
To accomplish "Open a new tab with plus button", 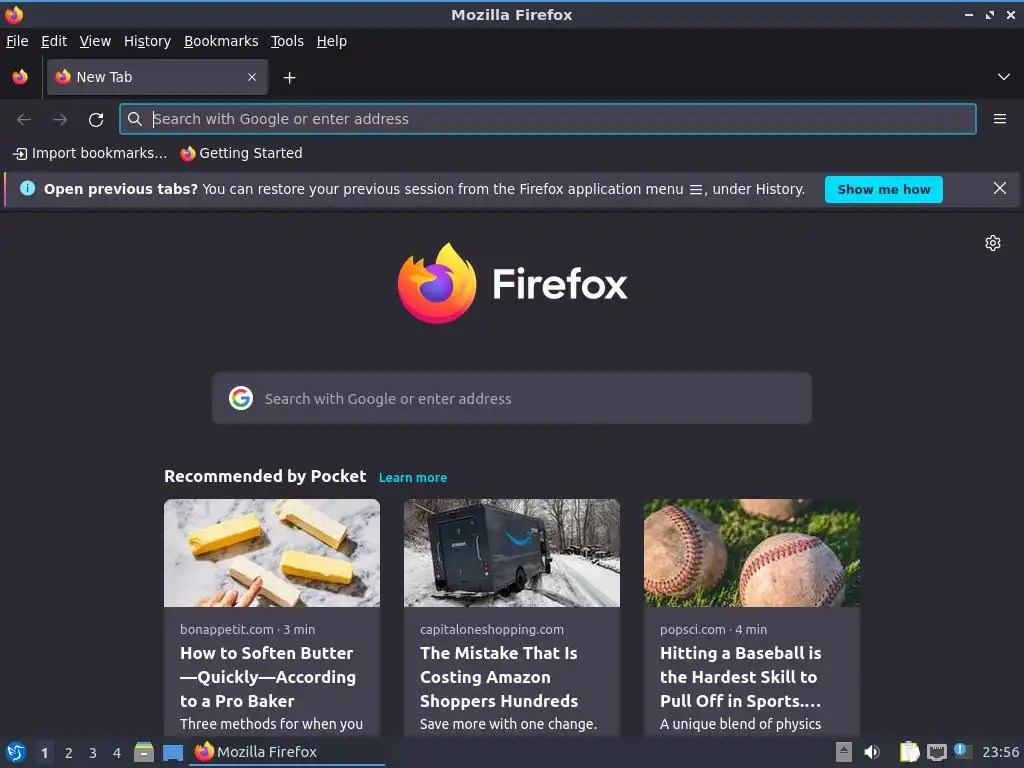I will 289,78.
